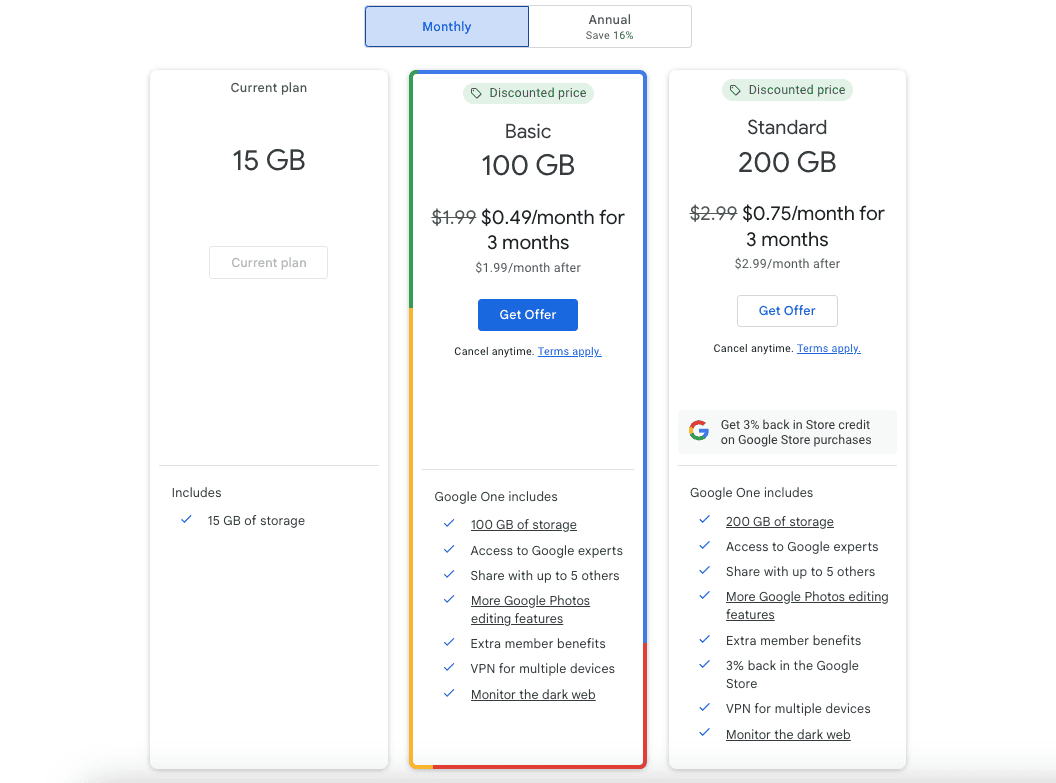This screenshot has width=1056, height=783.
Task: Click checkmark next to Basic Access to Google experts
Action: point(449,550)
